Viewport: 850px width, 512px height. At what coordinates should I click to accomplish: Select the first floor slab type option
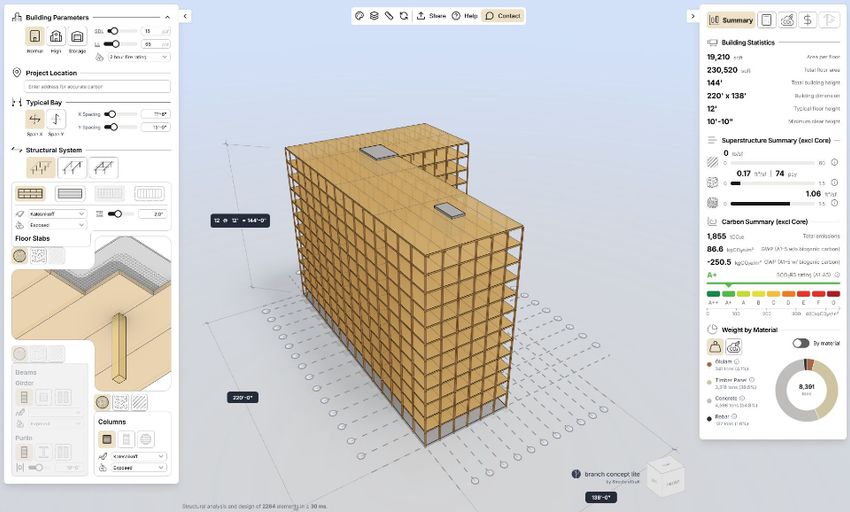(31, 193)
